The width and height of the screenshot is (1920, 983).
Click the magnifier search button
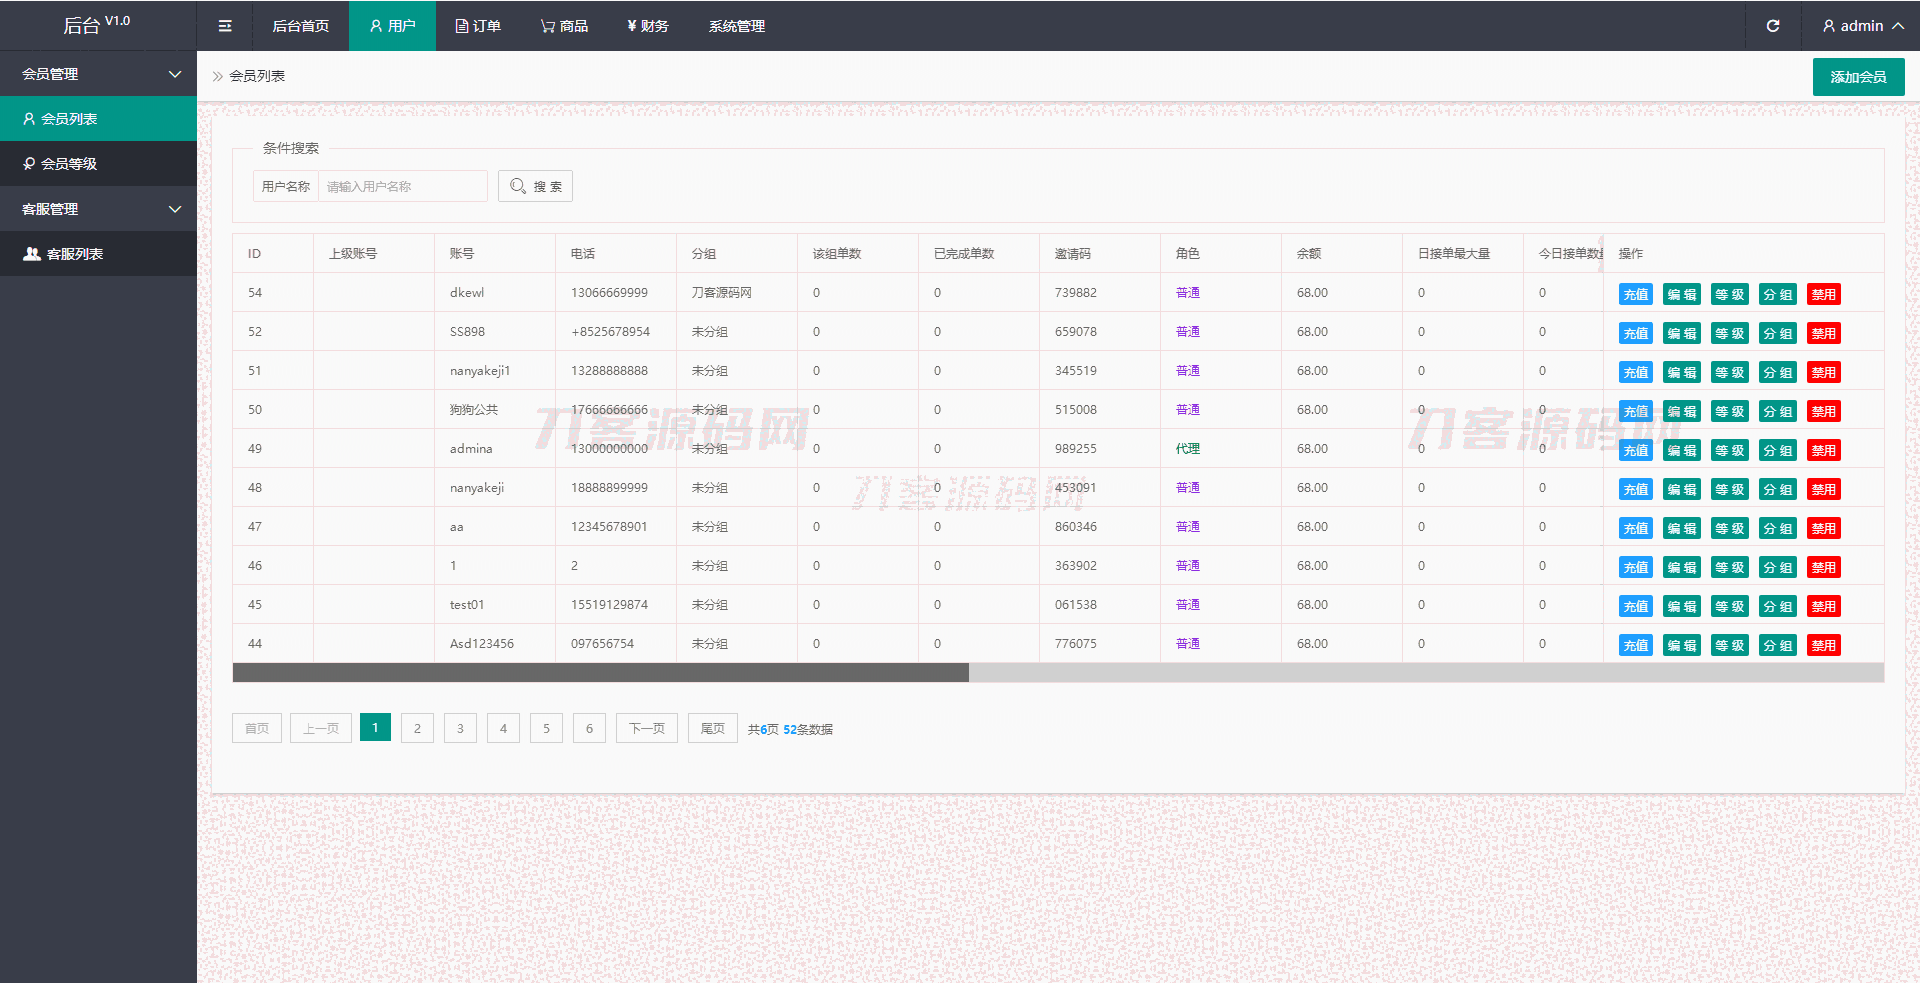coord(535,186)
